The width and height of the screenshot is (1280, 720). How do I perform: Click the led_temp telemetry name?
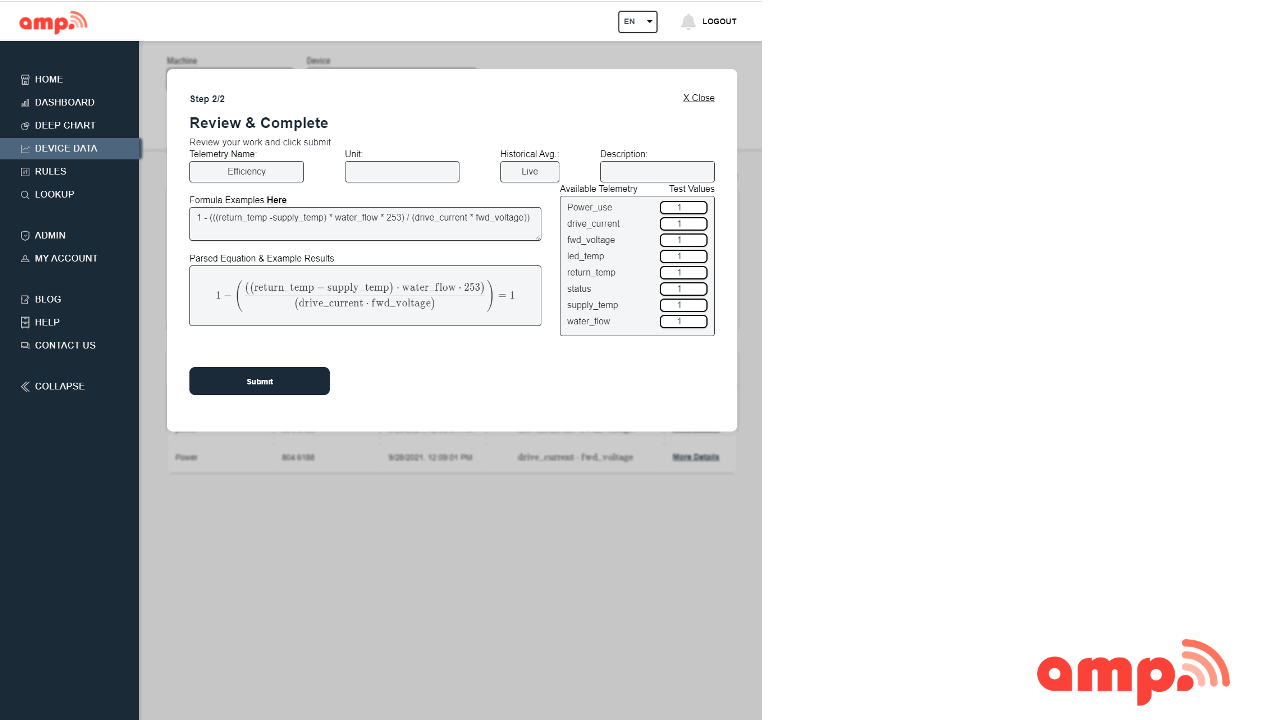click(x=586, y=256)
